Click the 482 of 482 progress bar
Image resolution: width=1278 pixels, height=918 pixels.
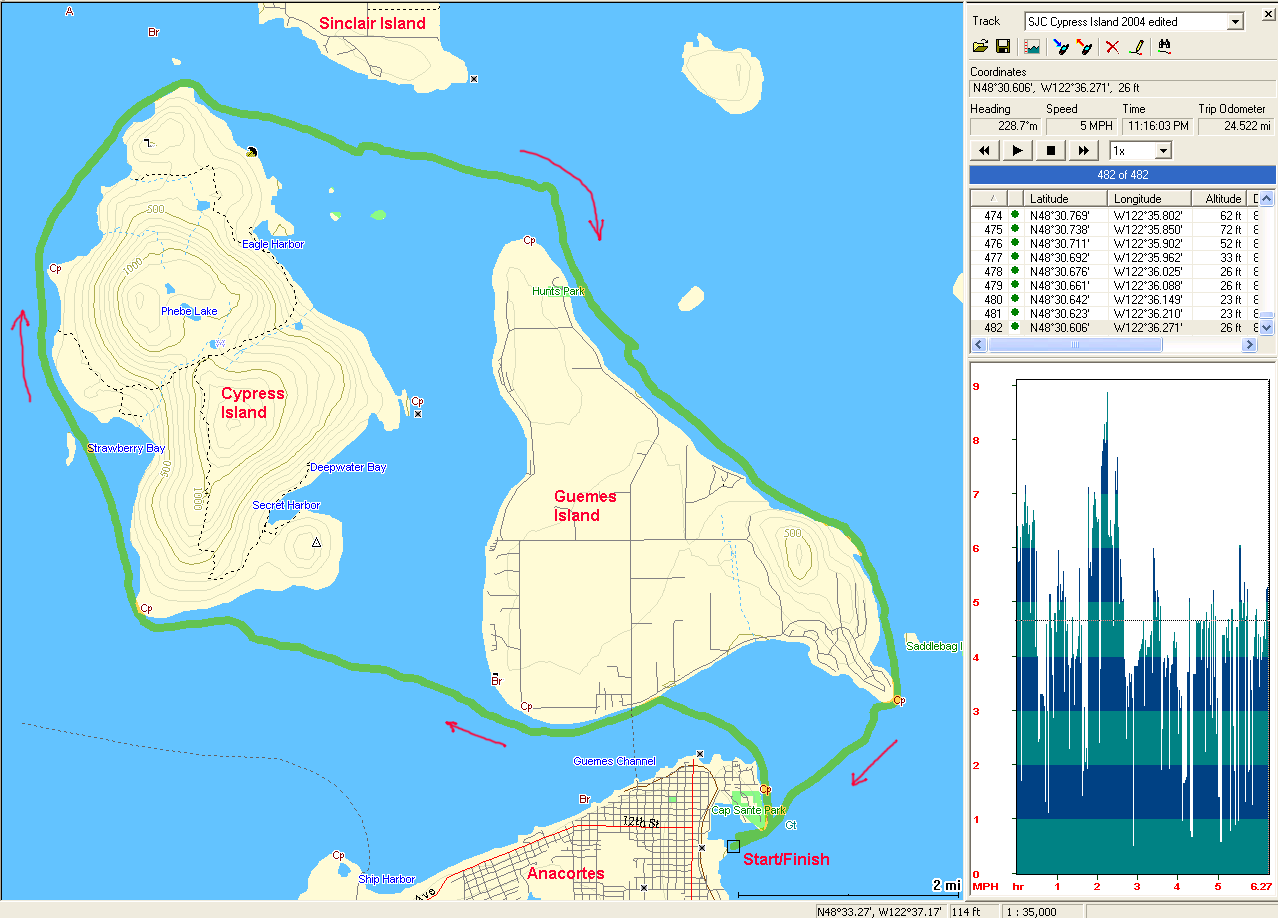tap(1122, 175)
